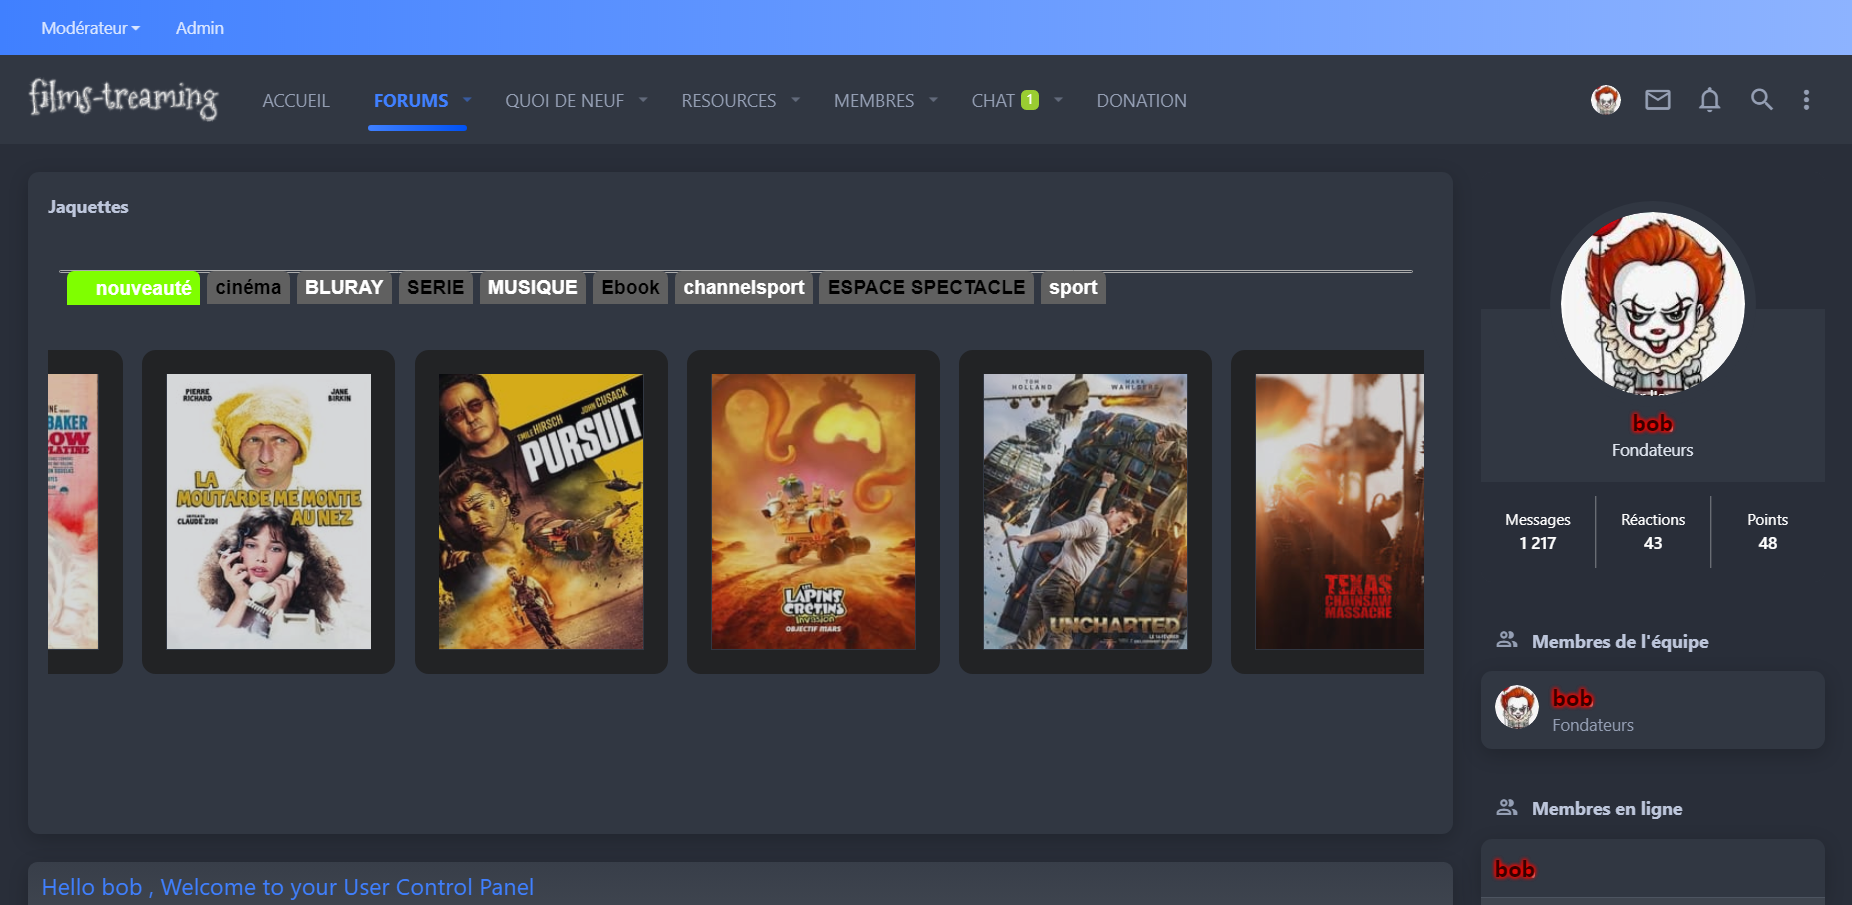
Task: Click bob username under profile avatar
Action: pyautogui.click(x=1652, y=423)
